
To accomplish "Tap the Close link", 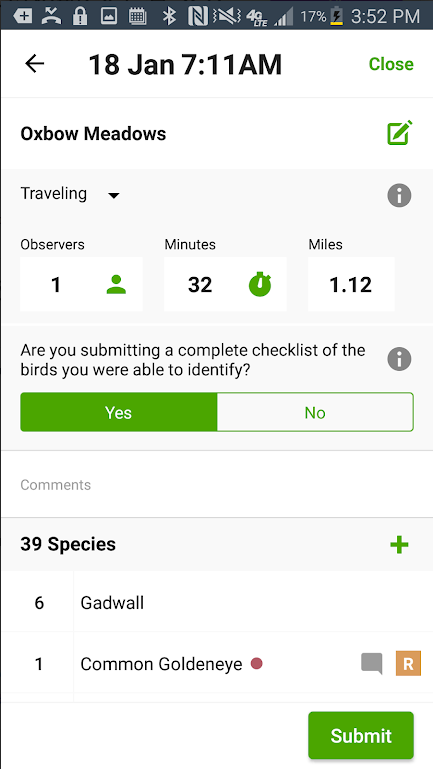I will pyautogui.click(x=391, y=64).
